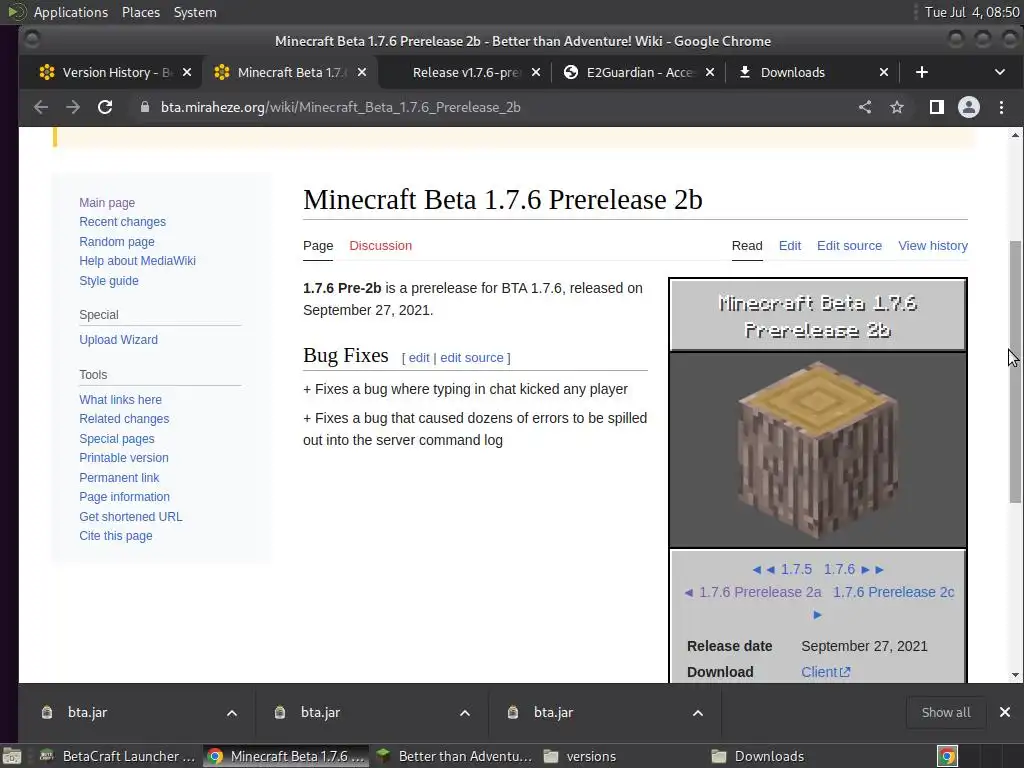Open Places menu in top panel
This screenshot has width=1024, height=768.
point(140,12)
